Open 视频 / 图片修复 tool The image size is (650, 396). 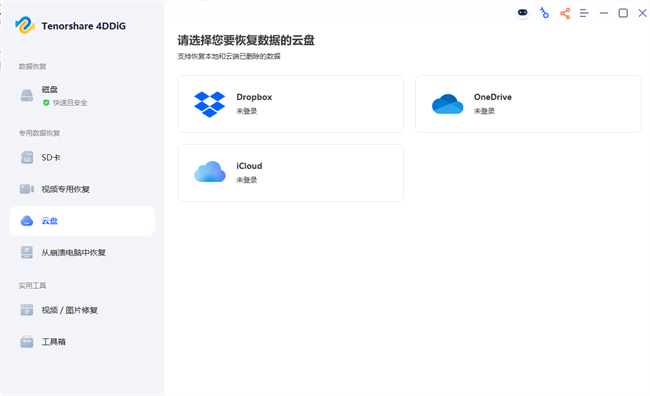click(82, 310)
